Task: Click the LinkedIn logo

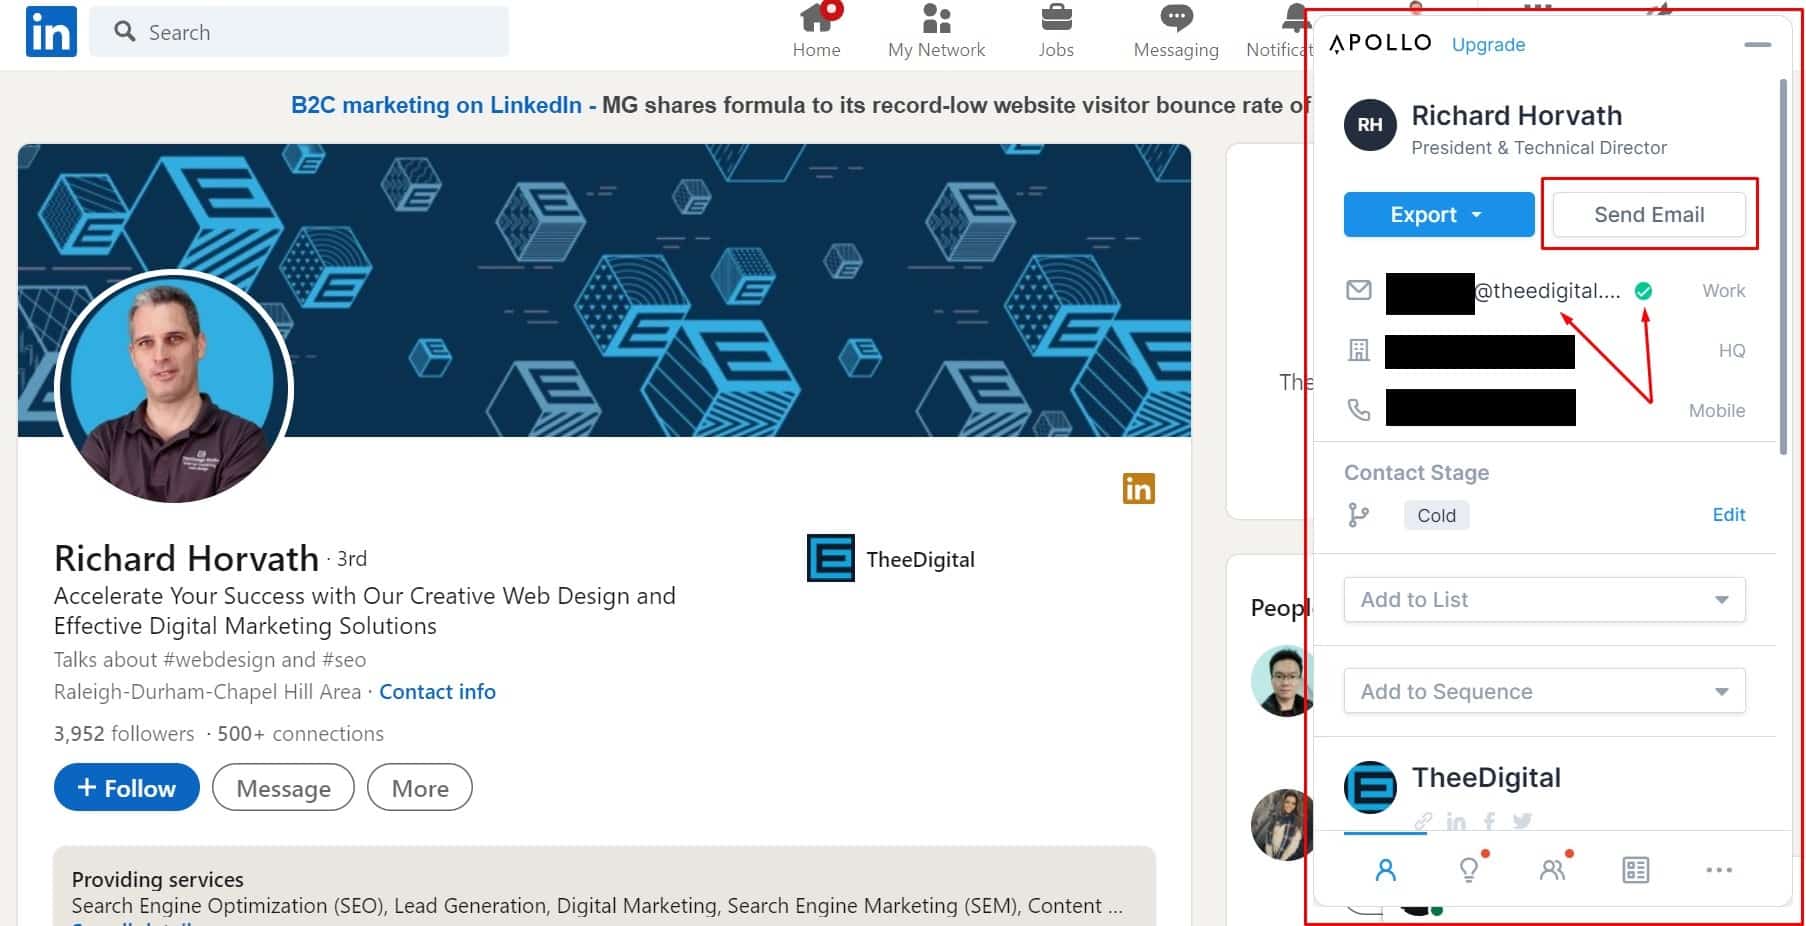Action: tap(51, 32)
